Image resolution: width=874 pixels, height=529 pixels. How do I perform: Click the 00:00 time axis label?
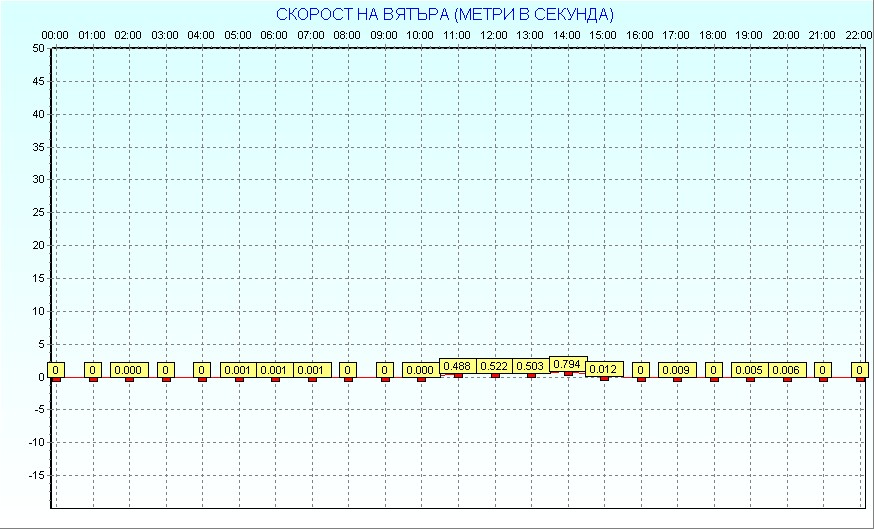pos(55,35)
